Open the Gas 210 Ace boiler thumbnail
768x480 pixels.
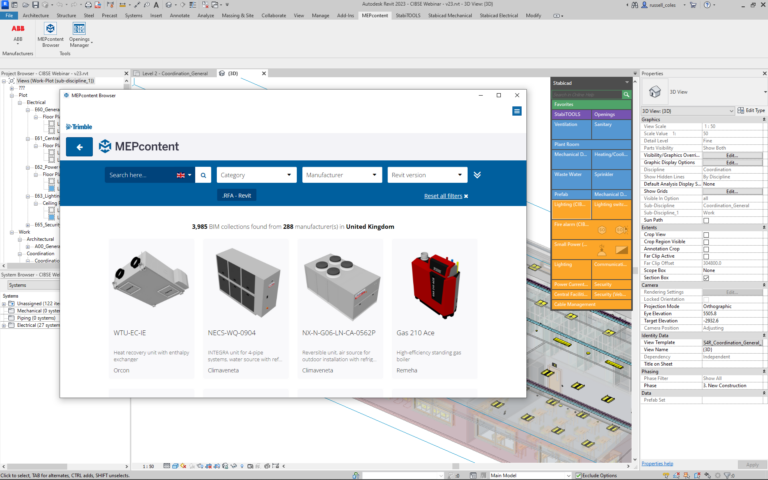pyautogui.click(x=434, y=286)
